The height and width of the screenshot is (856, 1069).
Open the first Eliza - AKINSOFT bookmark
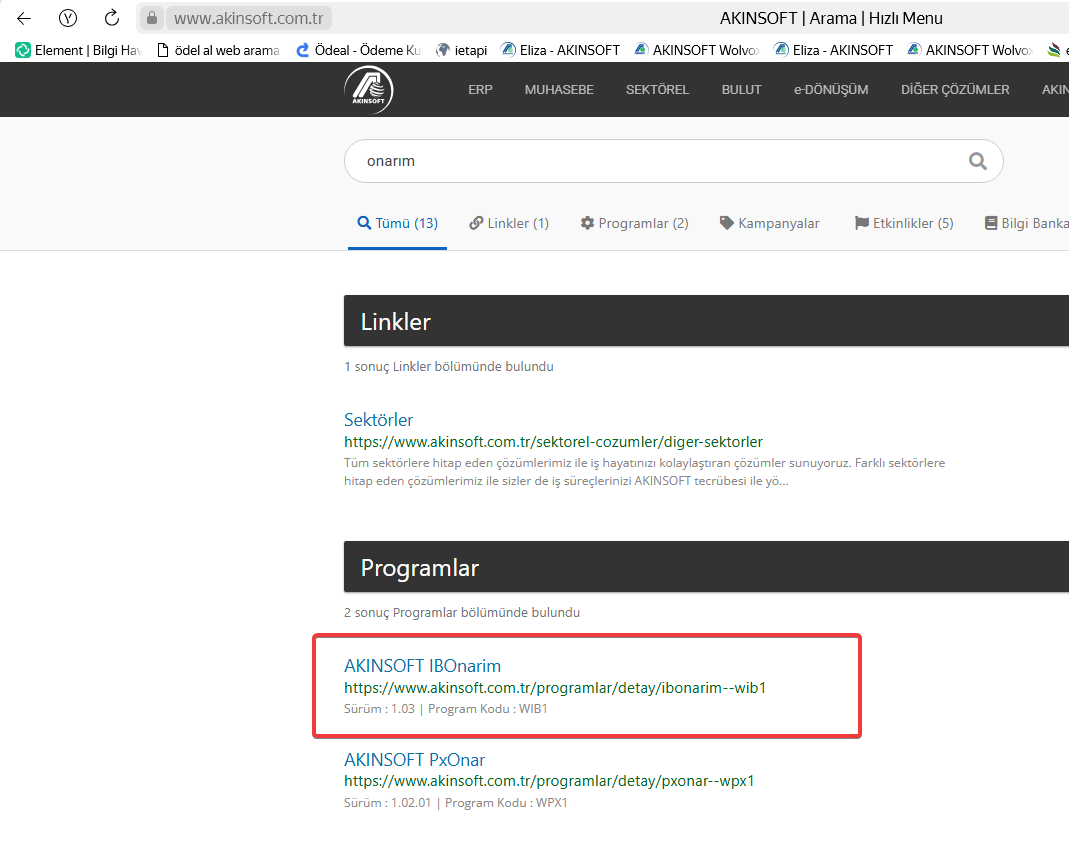(560, 50)
